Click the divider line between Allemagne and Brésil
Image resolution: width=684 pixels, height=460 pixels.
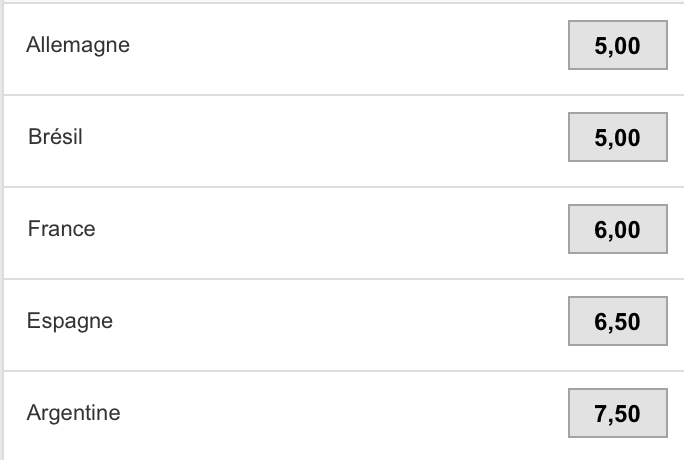pyautogui.click(x=344, y=95)
